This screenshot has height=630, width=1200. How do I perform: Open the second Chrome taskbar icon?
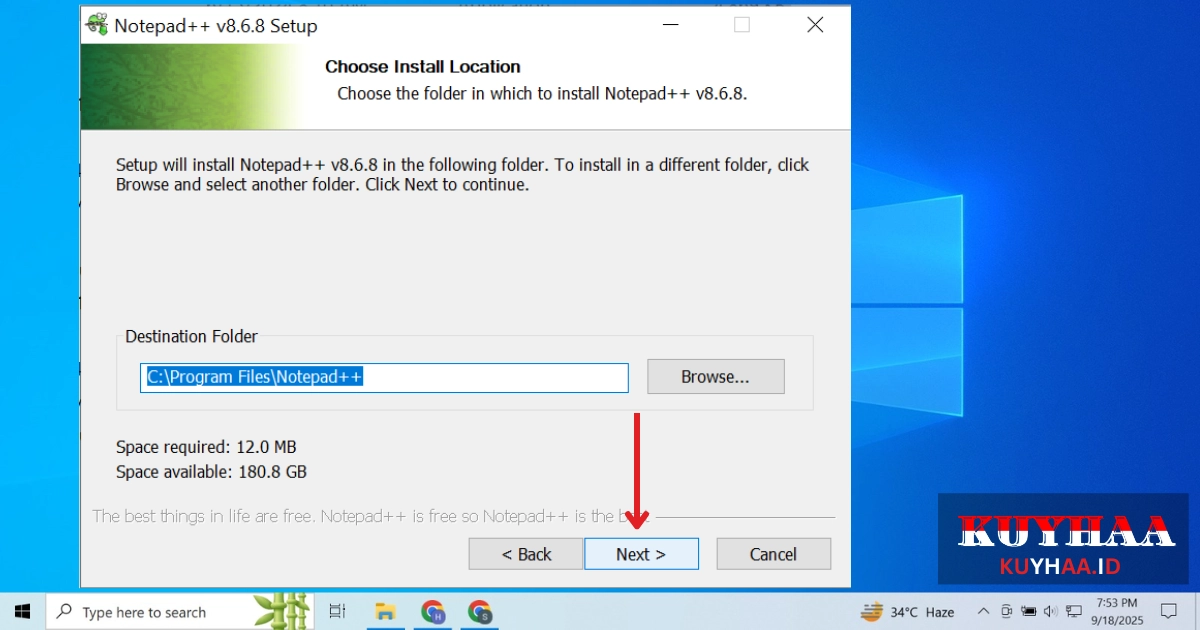[480, 611]
